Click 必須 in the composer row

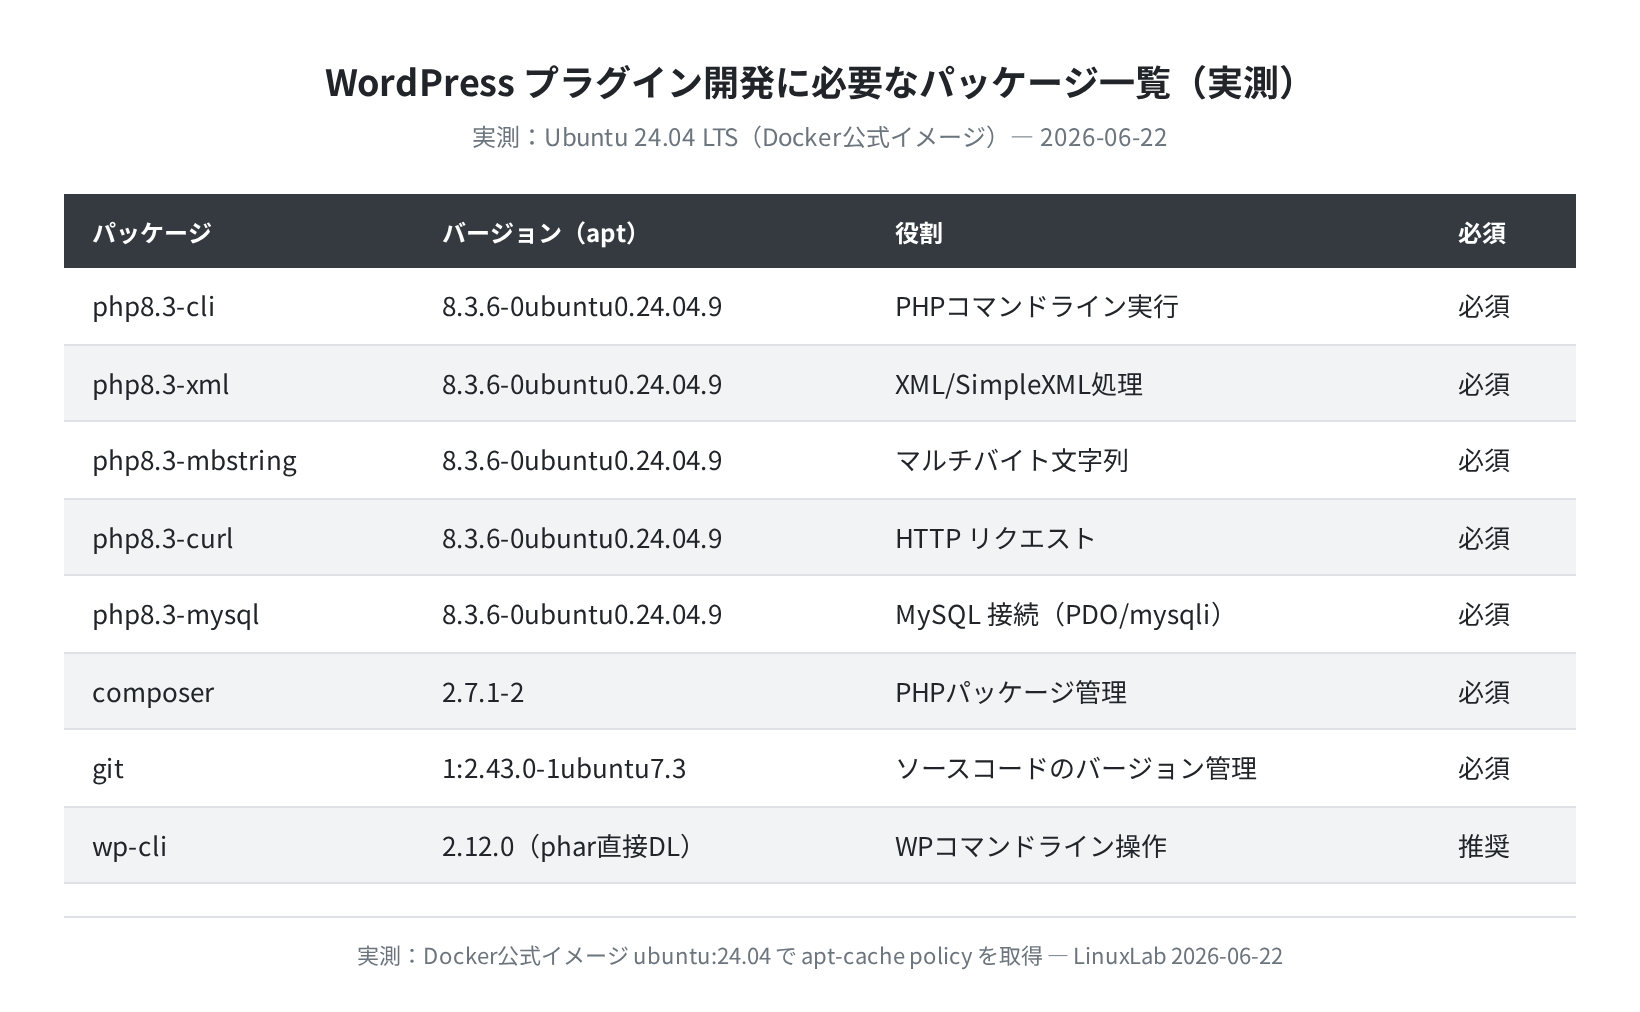pos(1484,692)
